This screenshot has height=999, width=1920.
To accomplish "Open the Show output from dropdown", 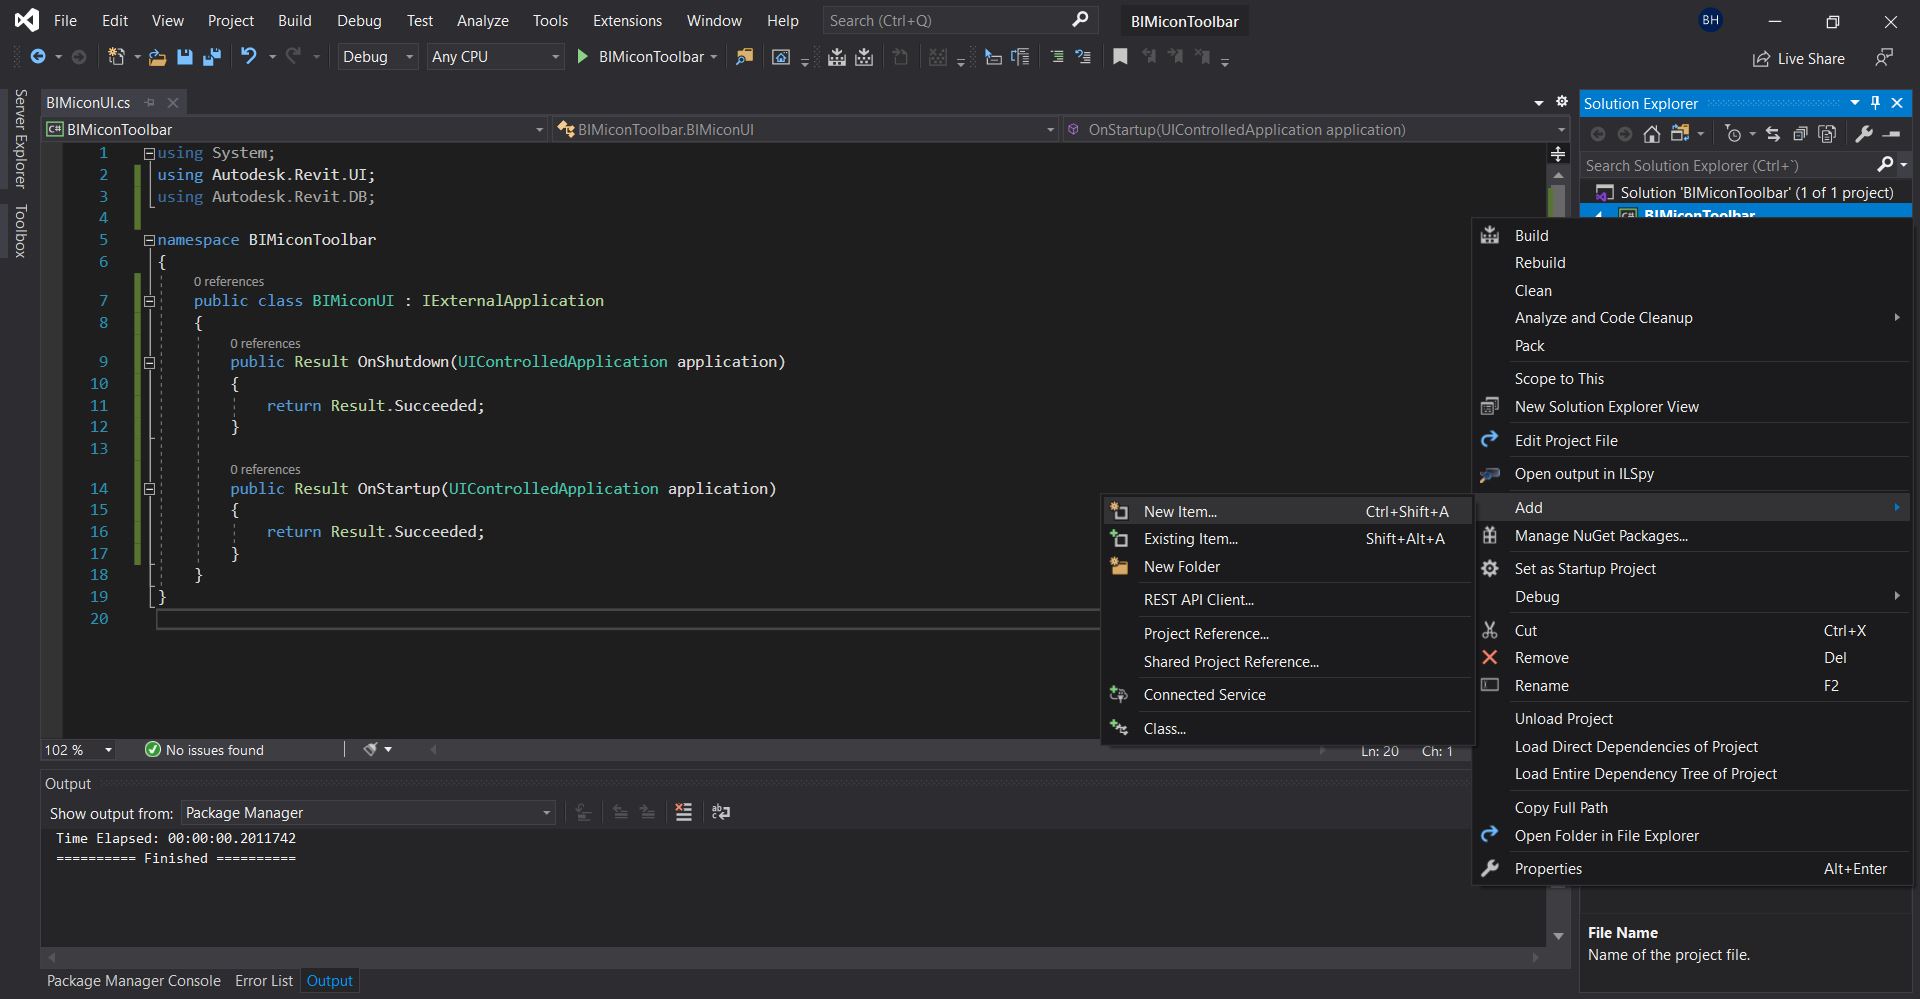I will [367, 812].
